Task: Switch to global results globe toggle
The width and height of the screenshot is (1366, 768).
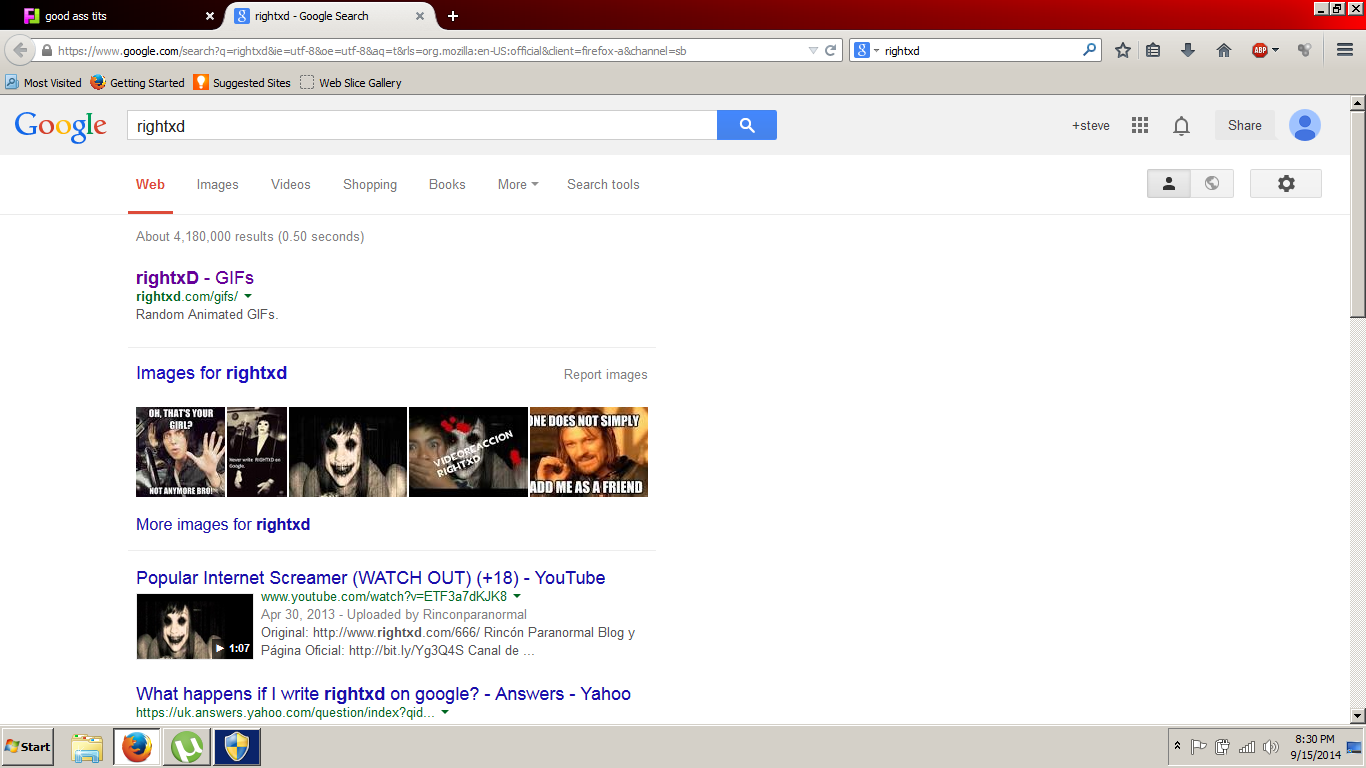Action: pos(1212,184)
